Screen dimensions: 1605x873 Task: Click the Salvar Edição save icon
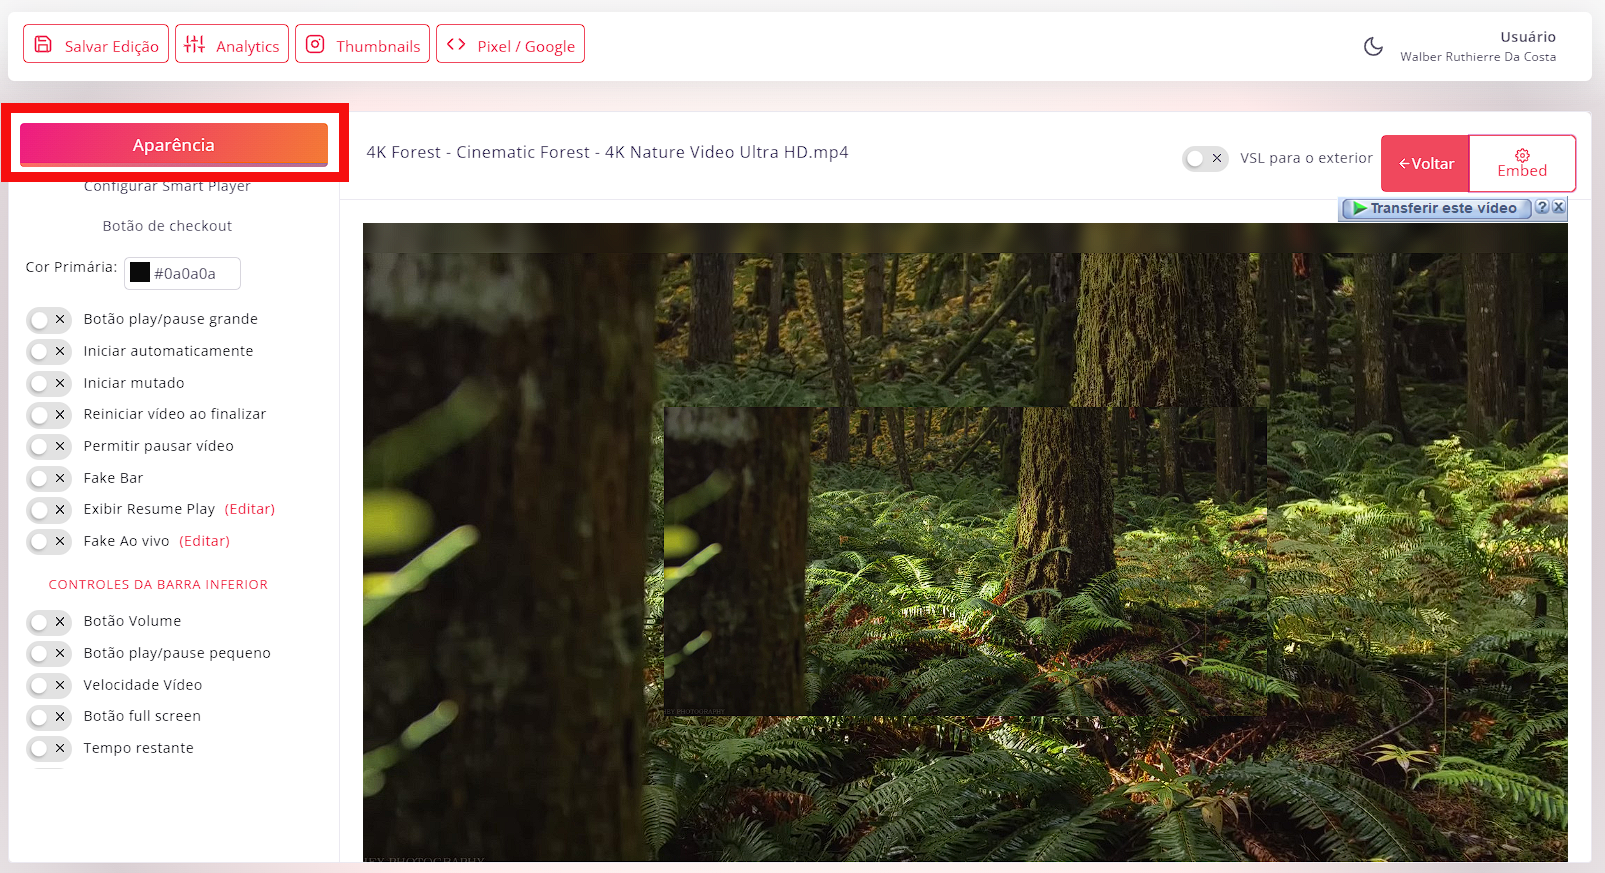click(x=43, y=44)
